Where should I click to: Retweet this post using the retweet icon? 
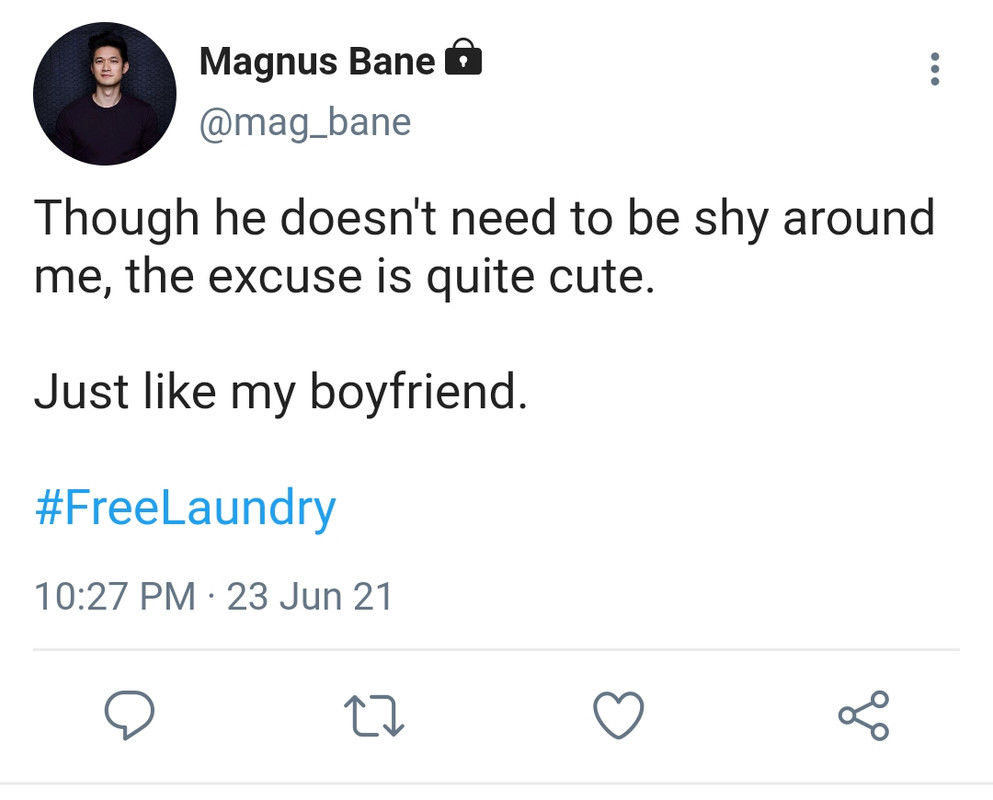[x=374, y=716]
